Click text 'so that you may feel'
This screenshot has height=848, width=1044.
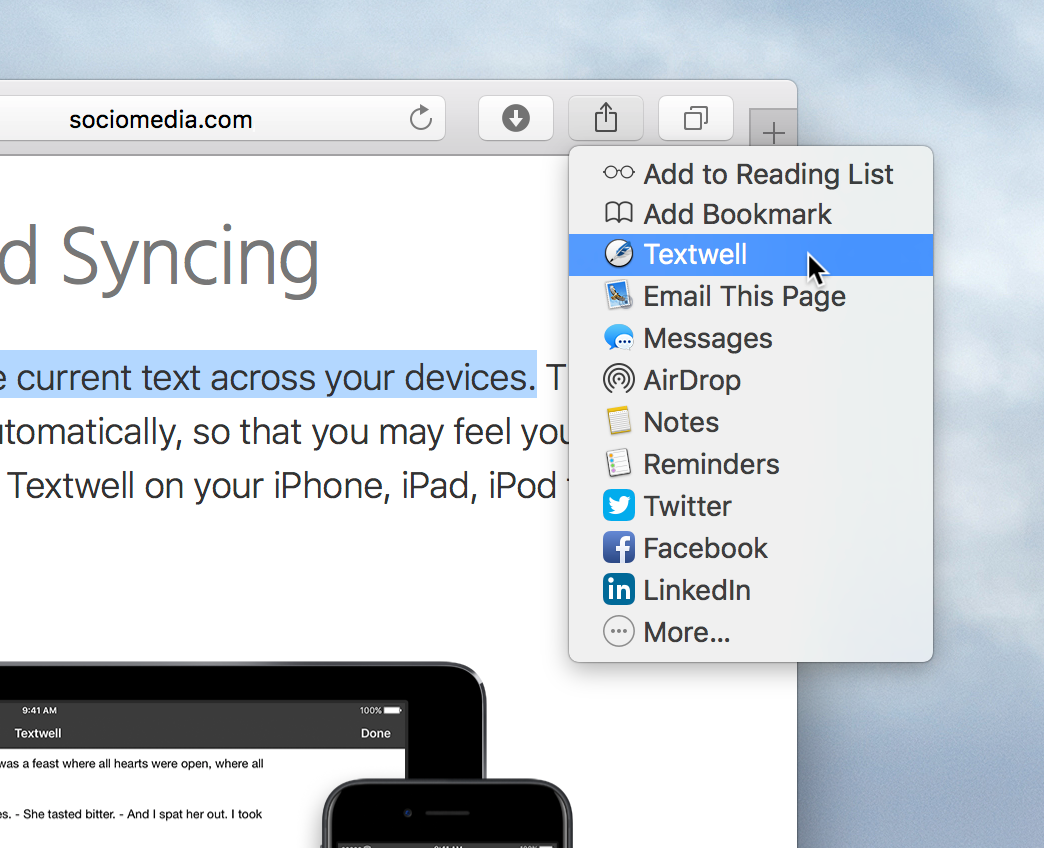[352, 432]
